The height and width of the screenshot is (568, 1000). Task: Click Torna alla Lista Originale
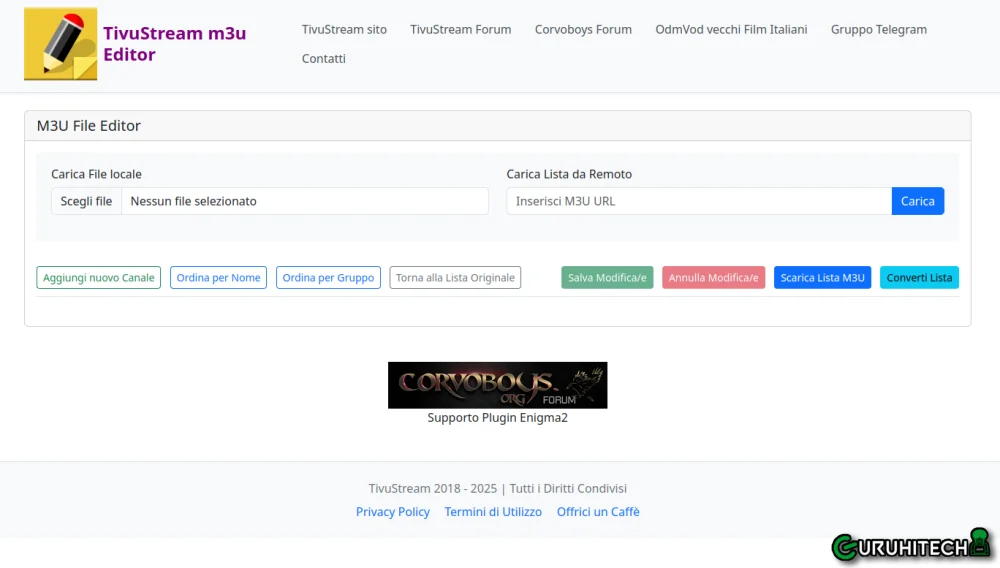click(455, 277)
